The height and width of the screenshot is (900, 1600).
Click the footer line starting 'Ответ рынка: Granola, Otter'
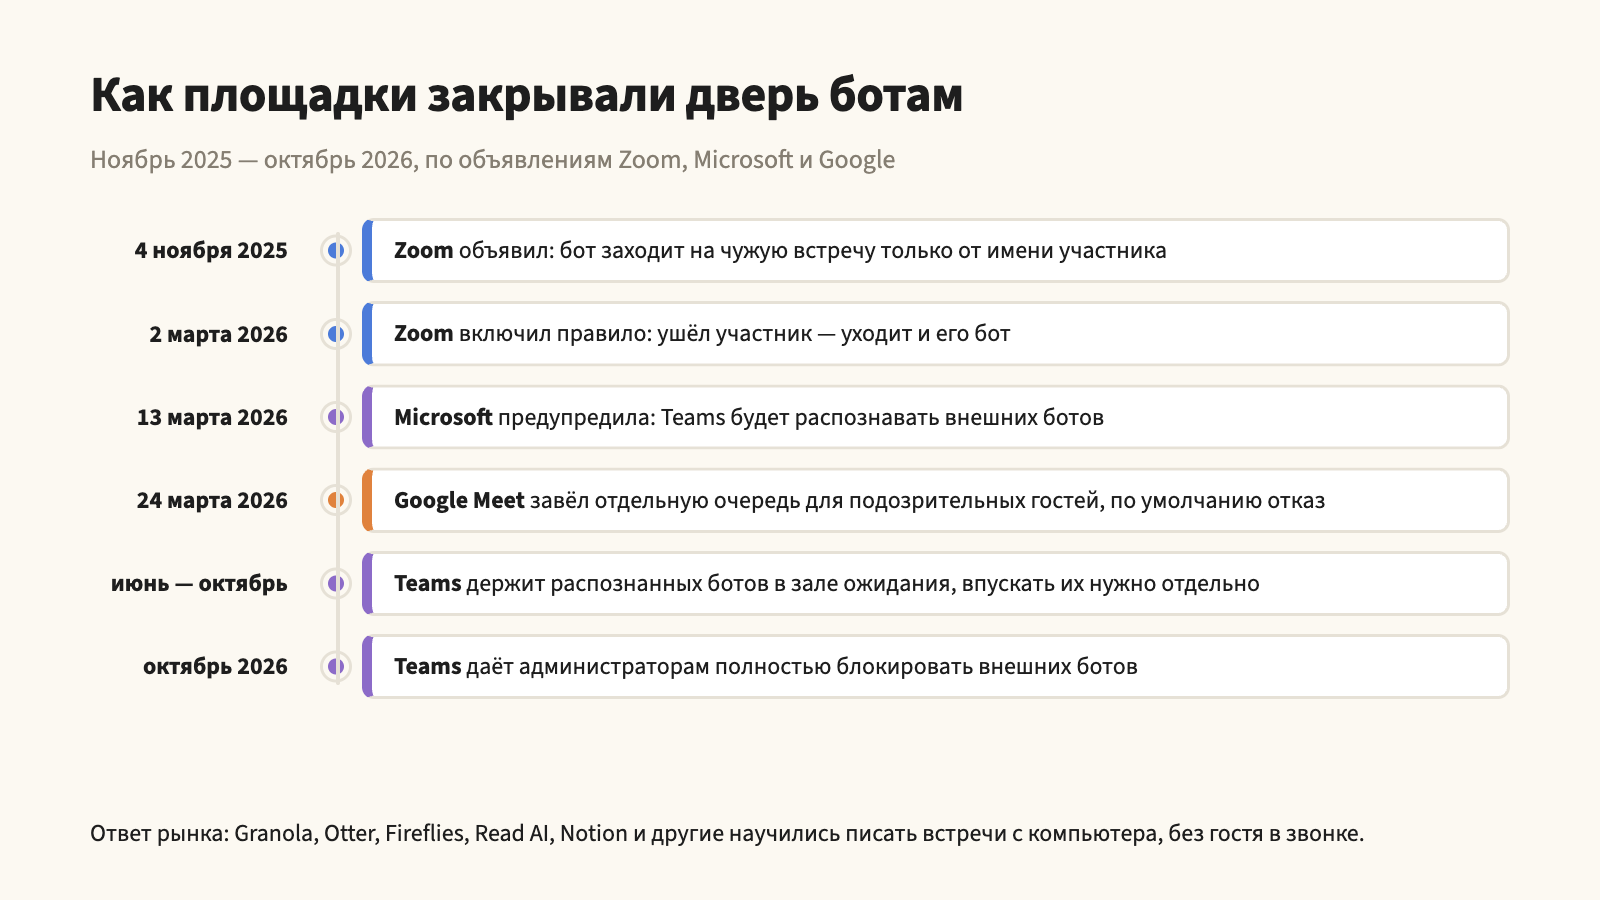pyautogui.click(x=727, y=834)
